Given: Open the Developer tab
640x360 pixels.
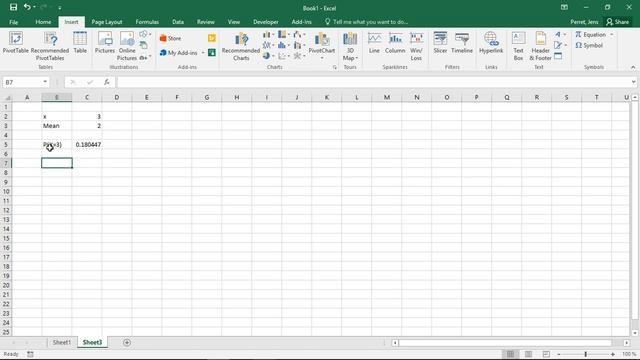Looking at the screenshot, I should [x=266, y=22].
